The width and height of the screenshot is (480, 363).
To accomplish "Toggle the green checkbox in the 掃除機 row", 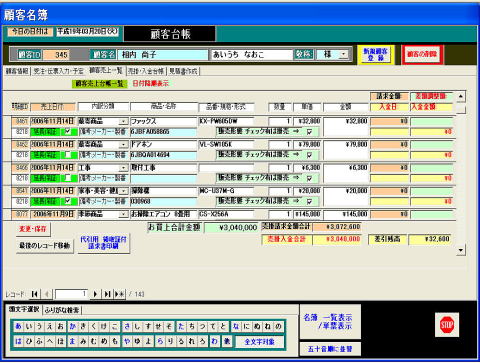I will click(x=68, y=201).
